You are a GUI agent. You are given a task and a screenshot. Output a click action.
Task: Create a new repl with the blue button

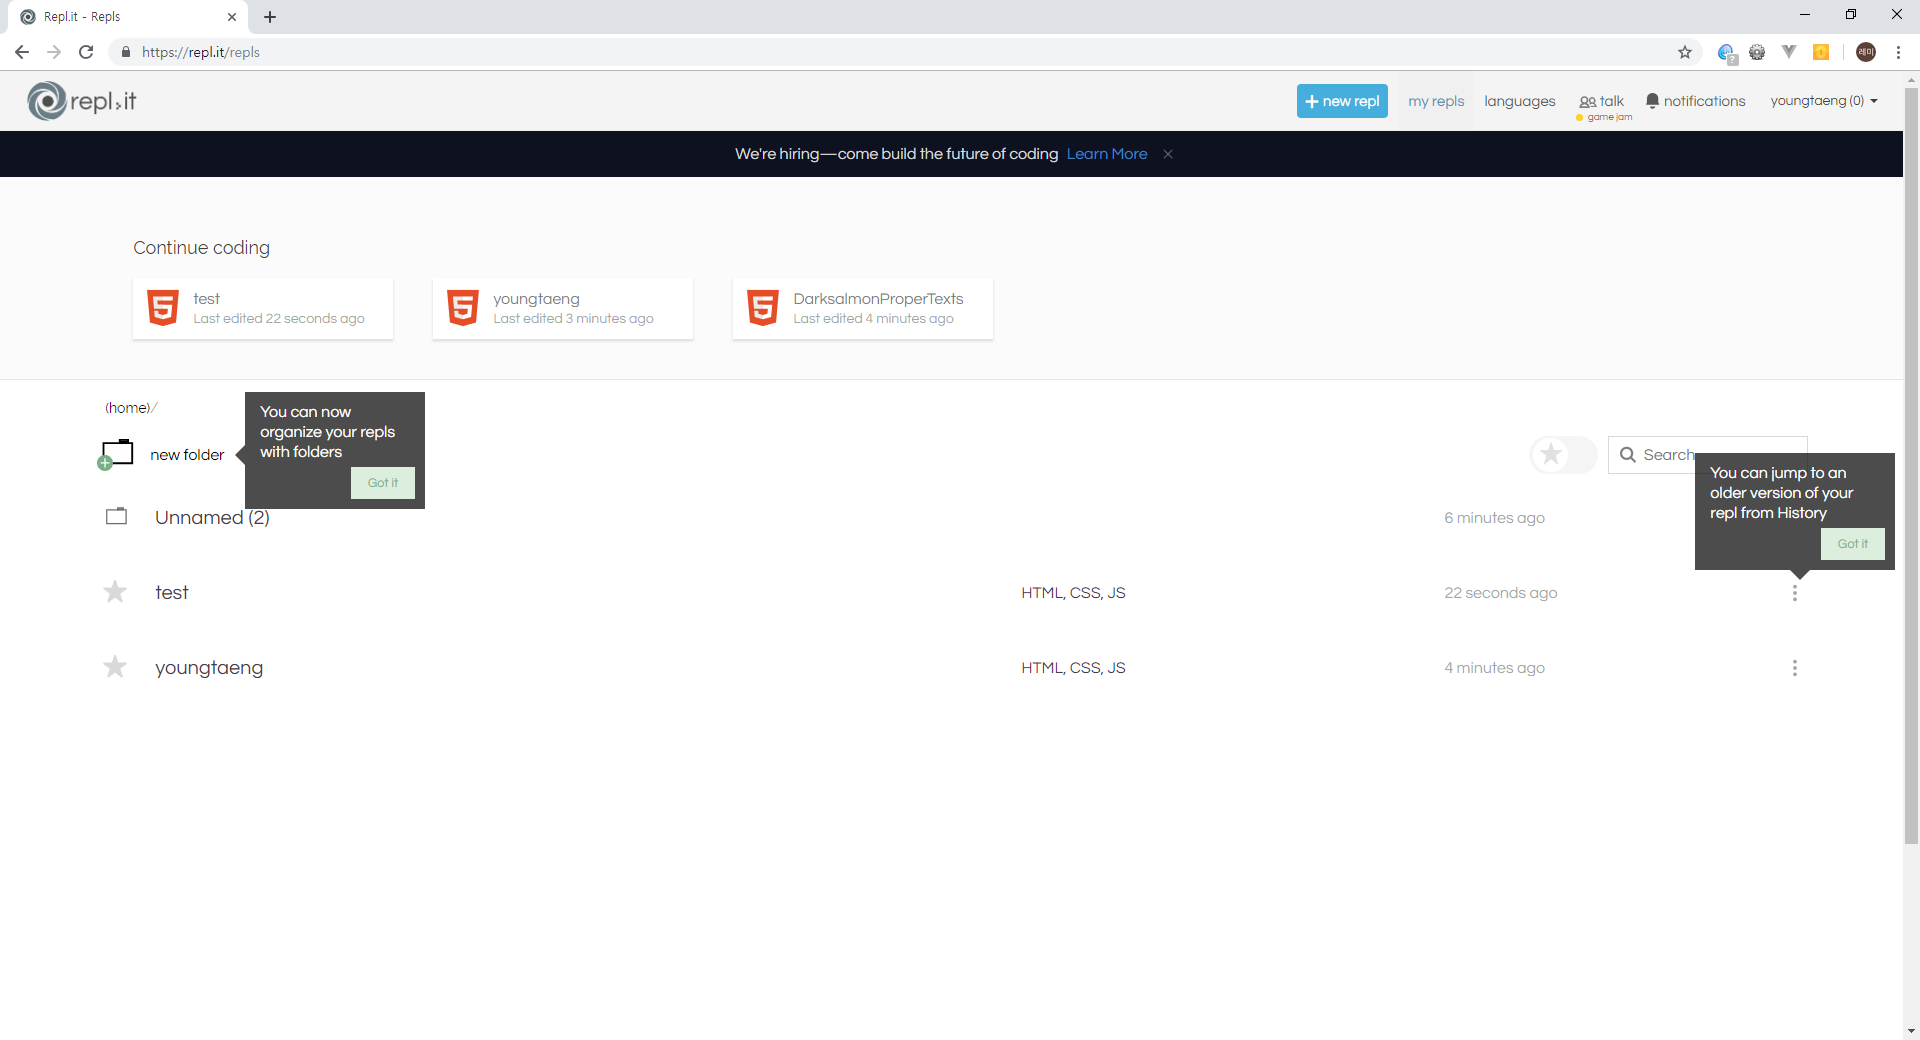[1342, 101]
